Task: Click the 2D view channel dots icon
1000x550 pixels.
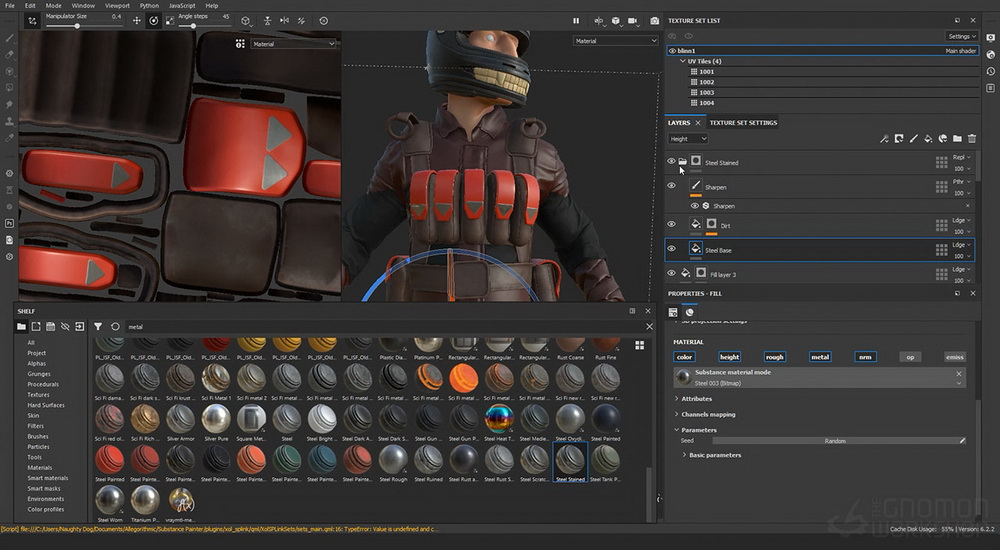Action: coord(240,44)
